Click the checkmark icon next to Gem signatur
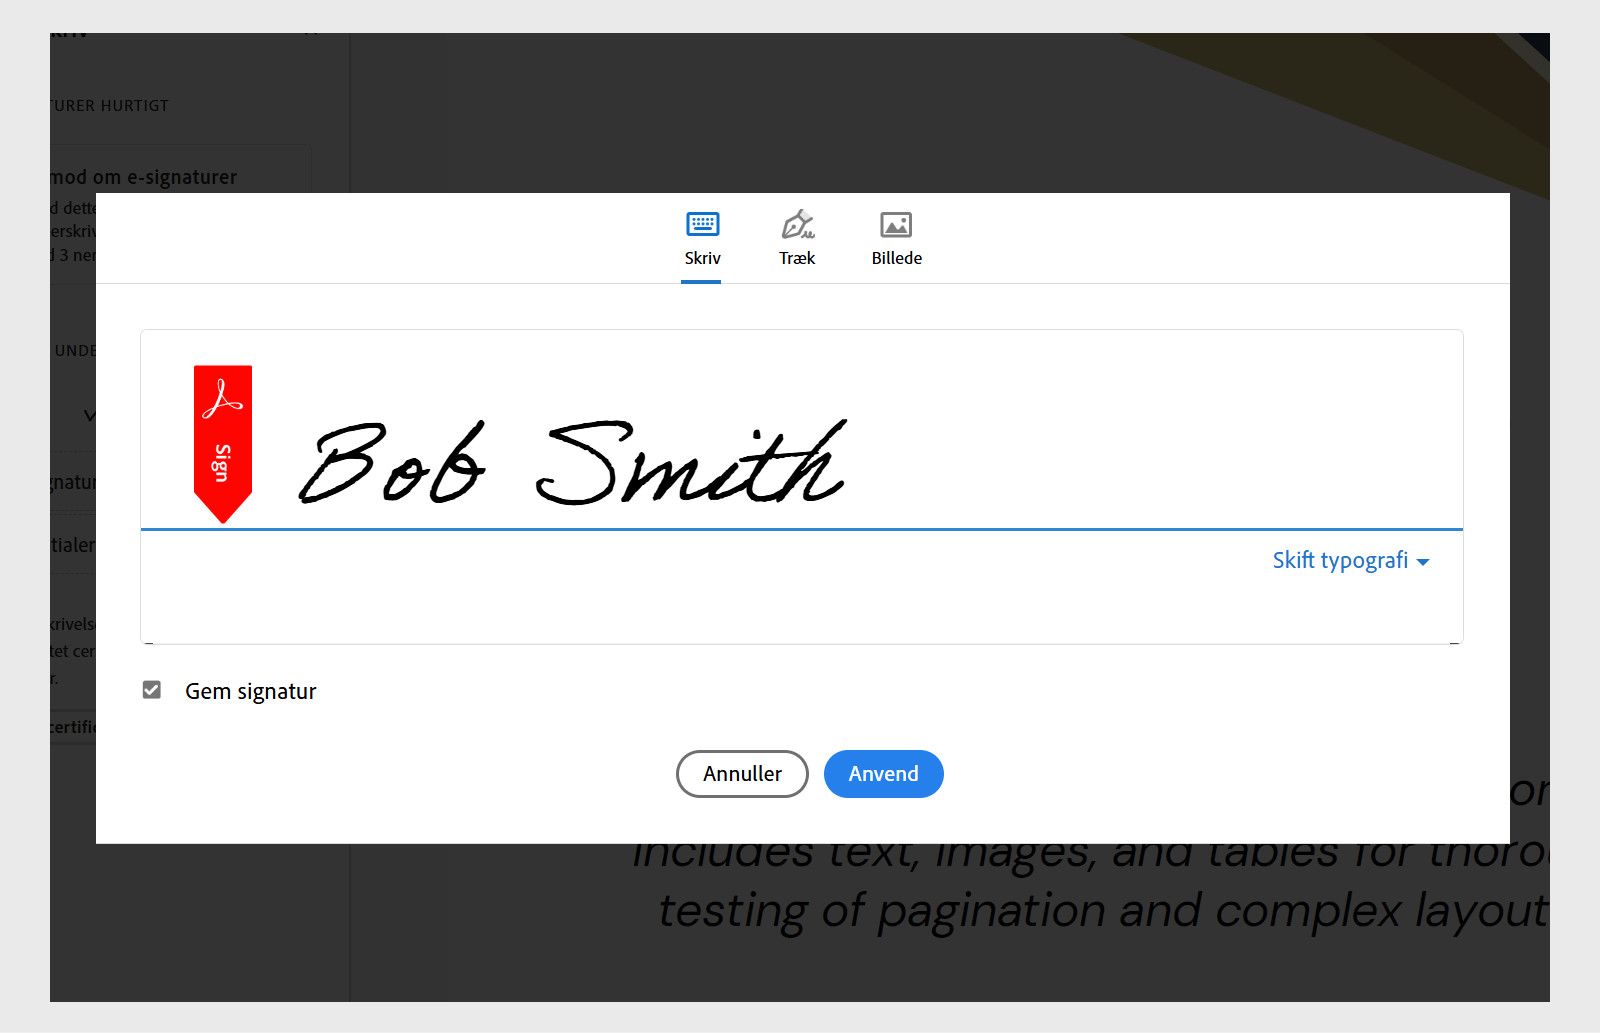 tap(152, 690)
